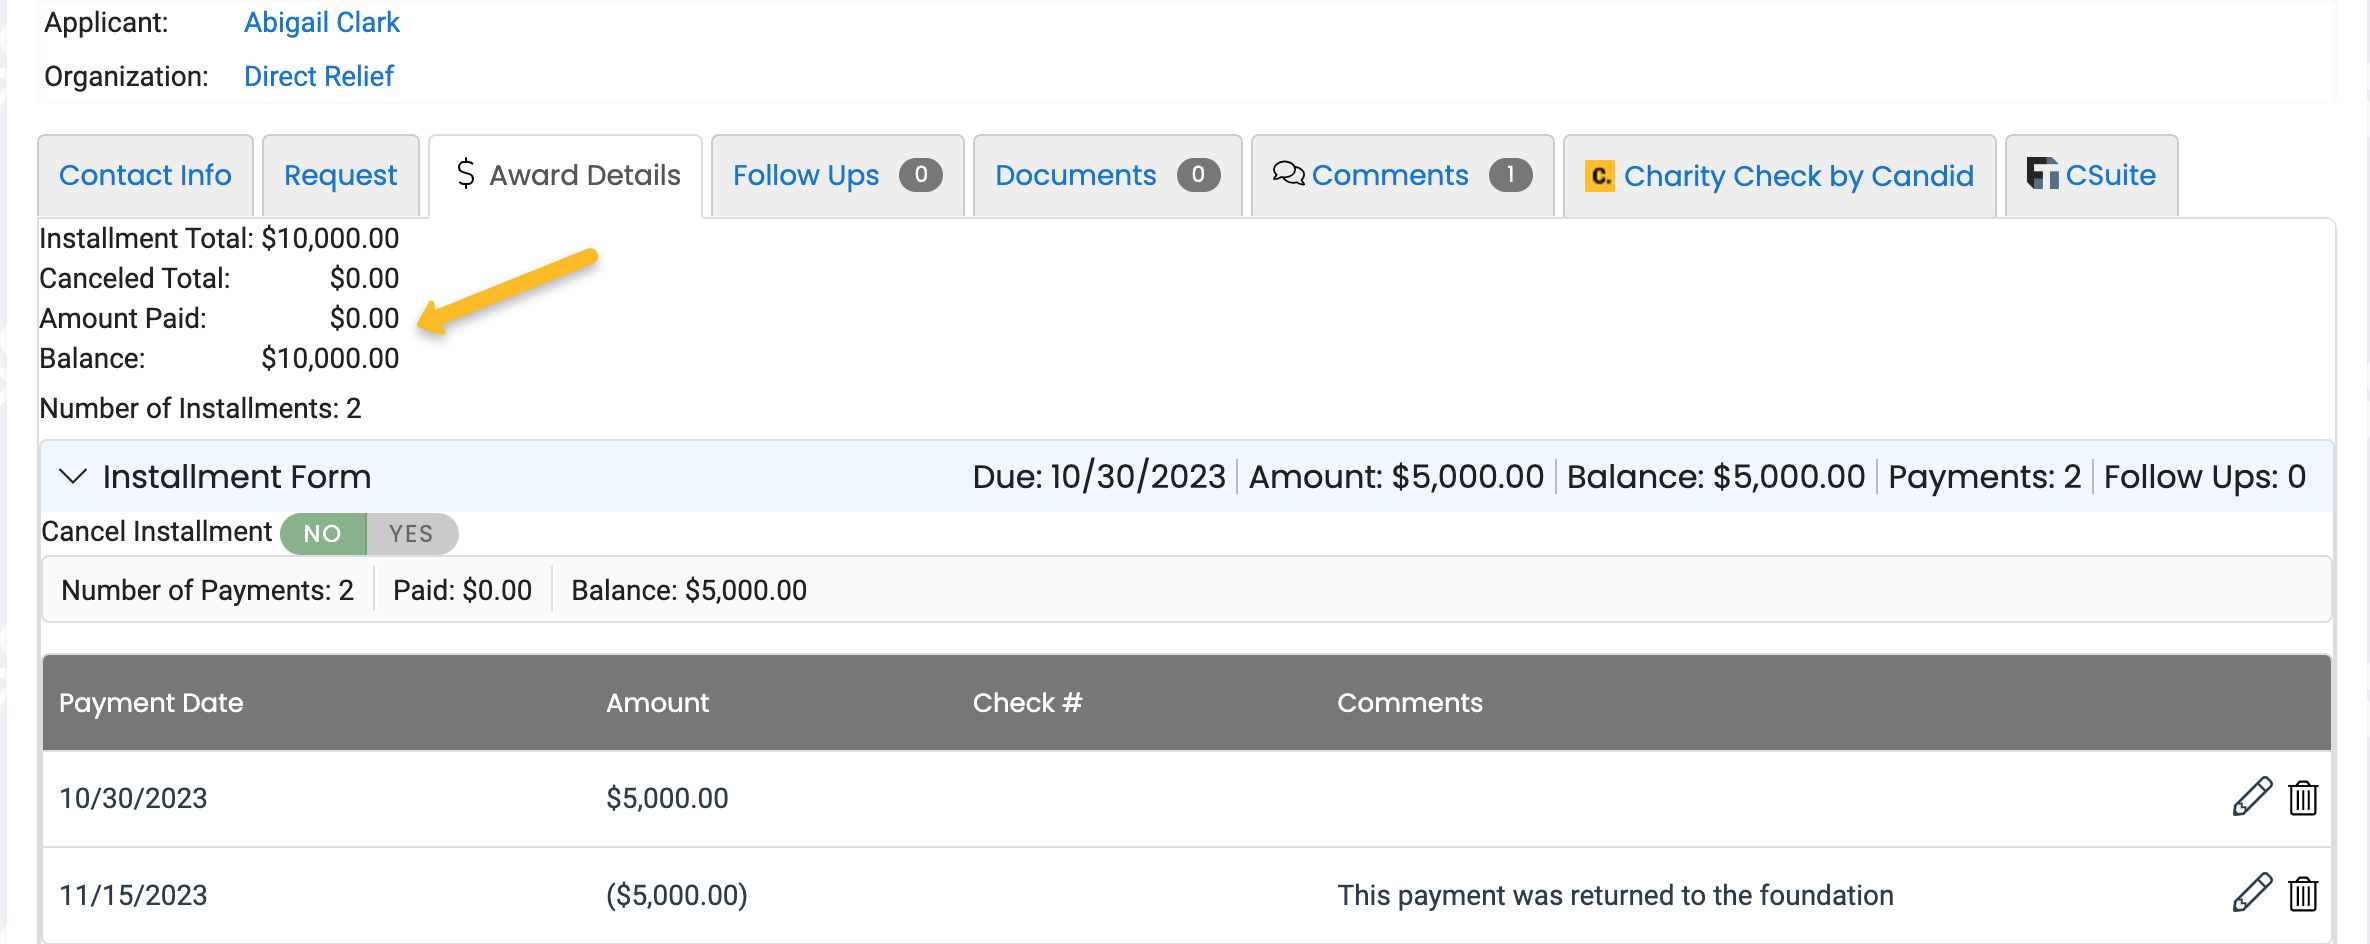Viewport: 2370px width, 944px height.
Task: Collapse the Installment Form section
Action: (x=71, y=477)
